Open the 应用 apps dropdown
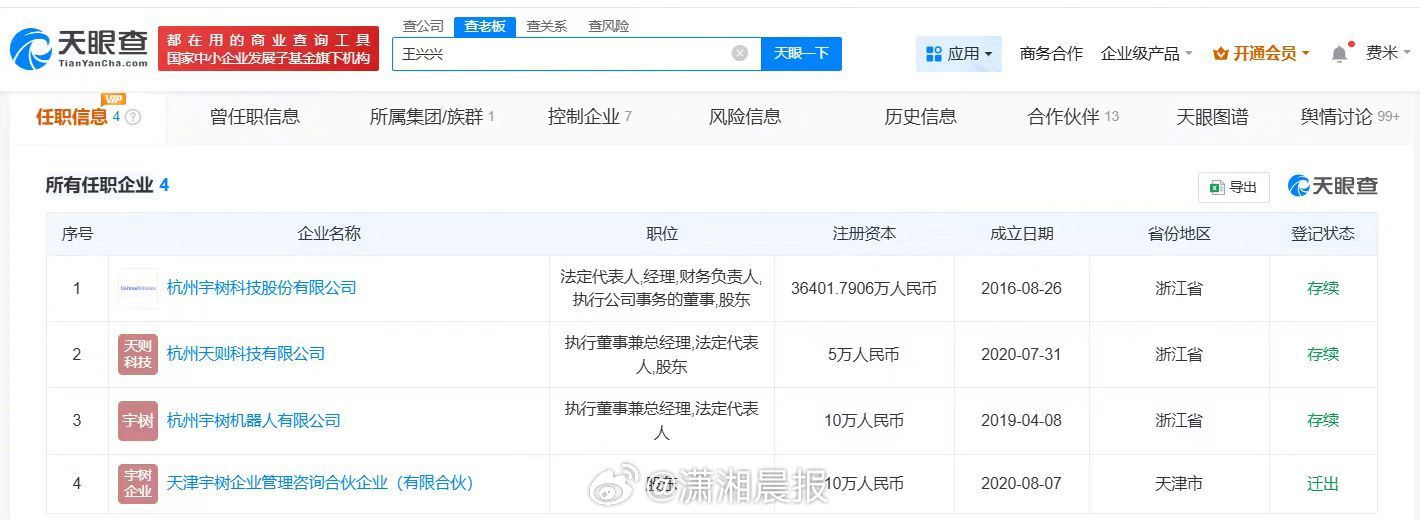The image size is (1420, 520). (x=959, y=54)
